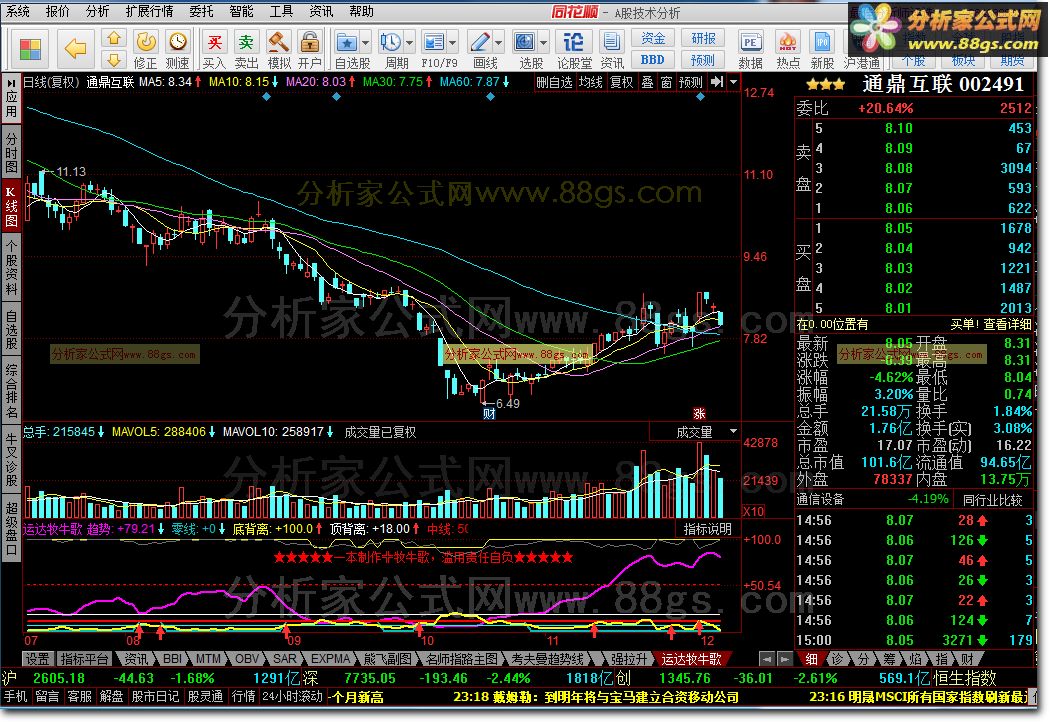This screenshot has width=1050, height=722.
Task: Switch to the 强拉升 indicator tab
Action: click(629, 659)
